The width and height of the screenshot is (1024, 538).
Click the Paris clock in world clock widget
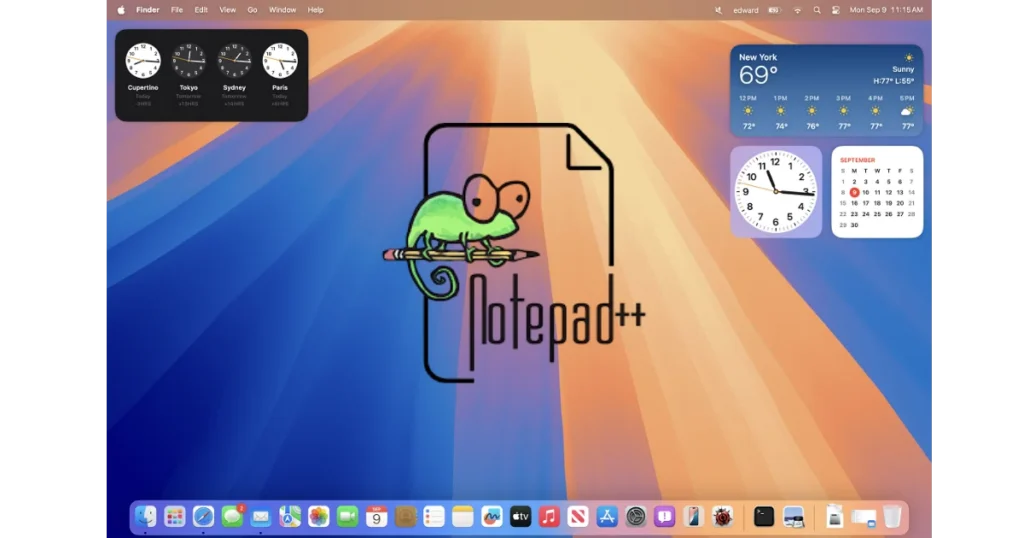[x=280, y=61]
